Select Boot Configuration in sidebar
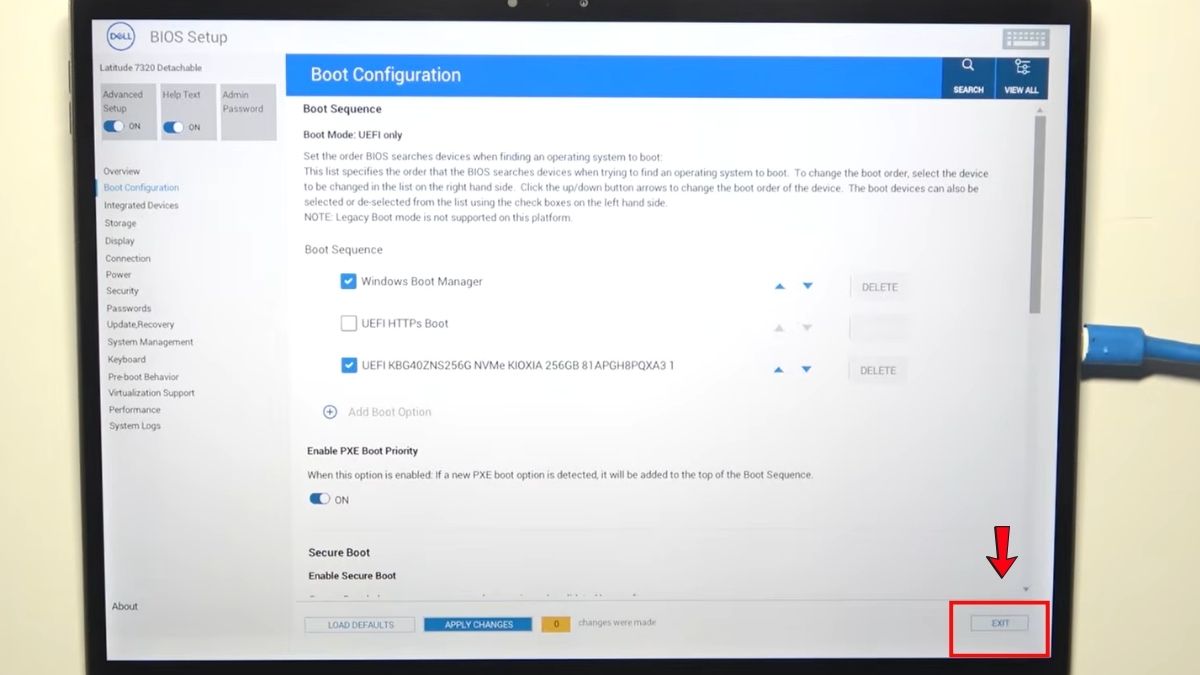Viewport: 1200px width, 675px height. point(141,188)
